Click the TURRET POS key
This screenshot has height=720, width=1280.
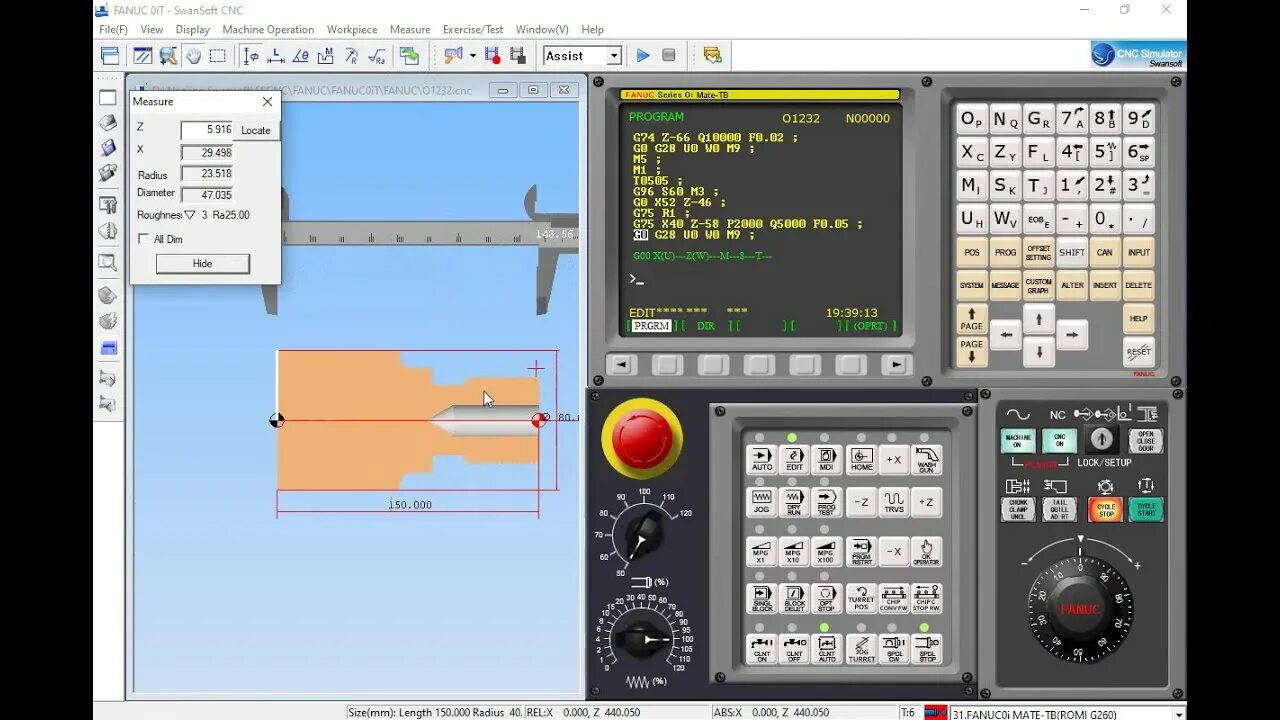click(861, 599)
